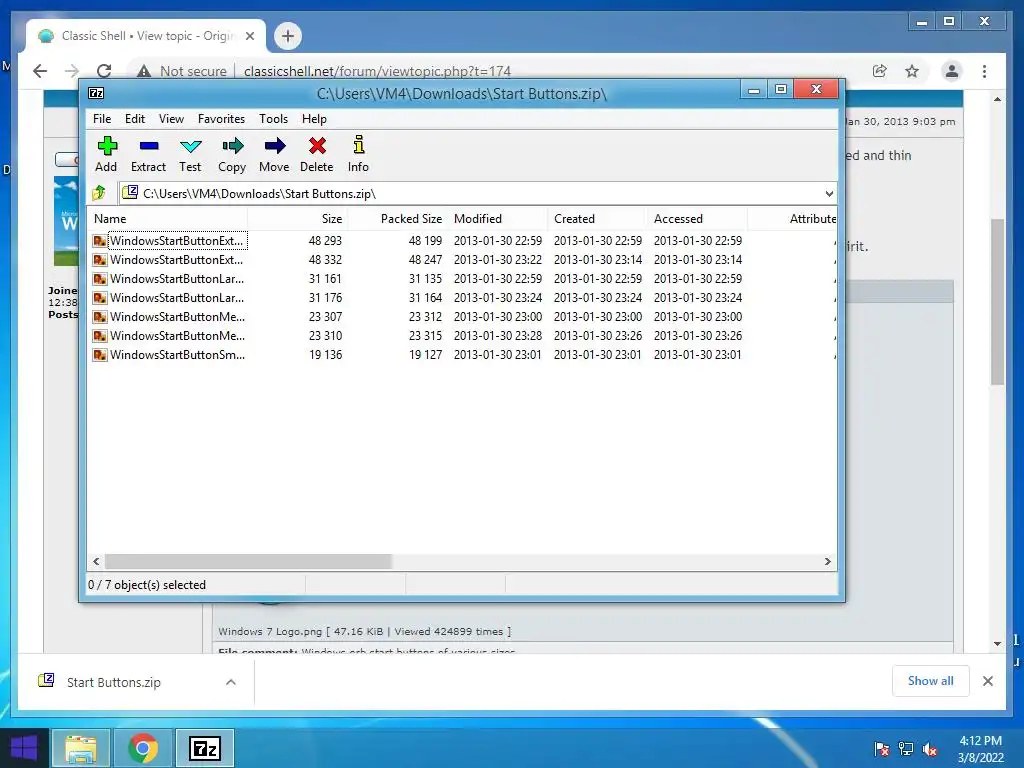
Task: Click modified date 2013-01-30 23:22
Action: [x=498, y=260]
